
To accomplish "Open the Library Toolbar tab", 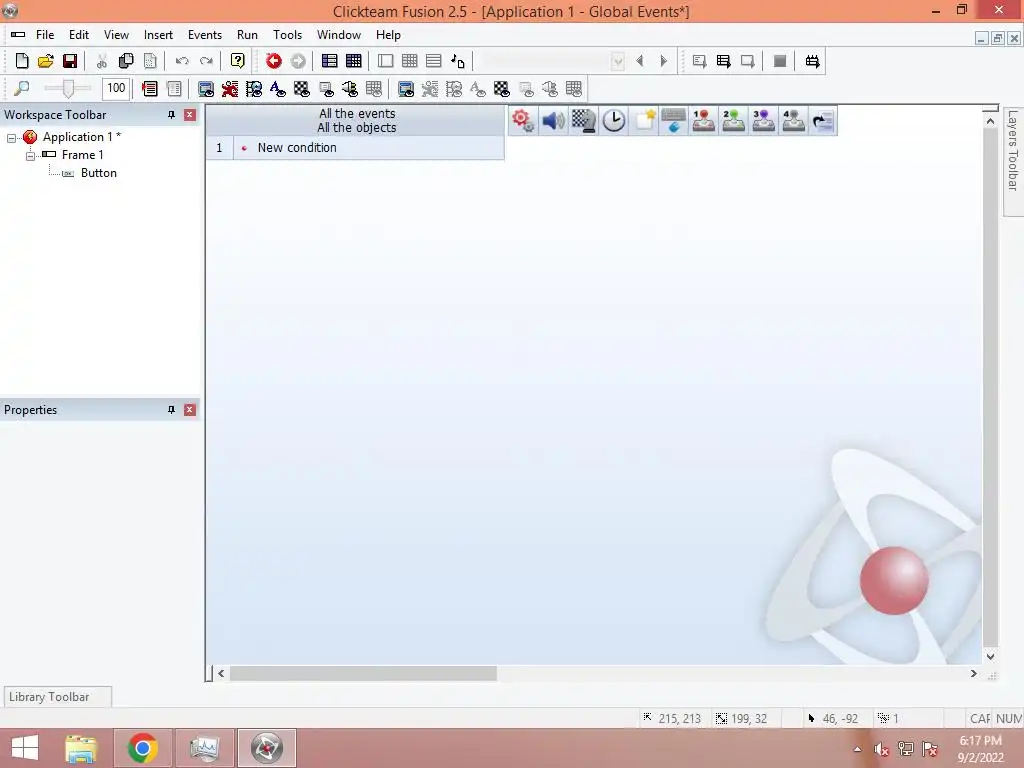I will [x=57, y=697].
